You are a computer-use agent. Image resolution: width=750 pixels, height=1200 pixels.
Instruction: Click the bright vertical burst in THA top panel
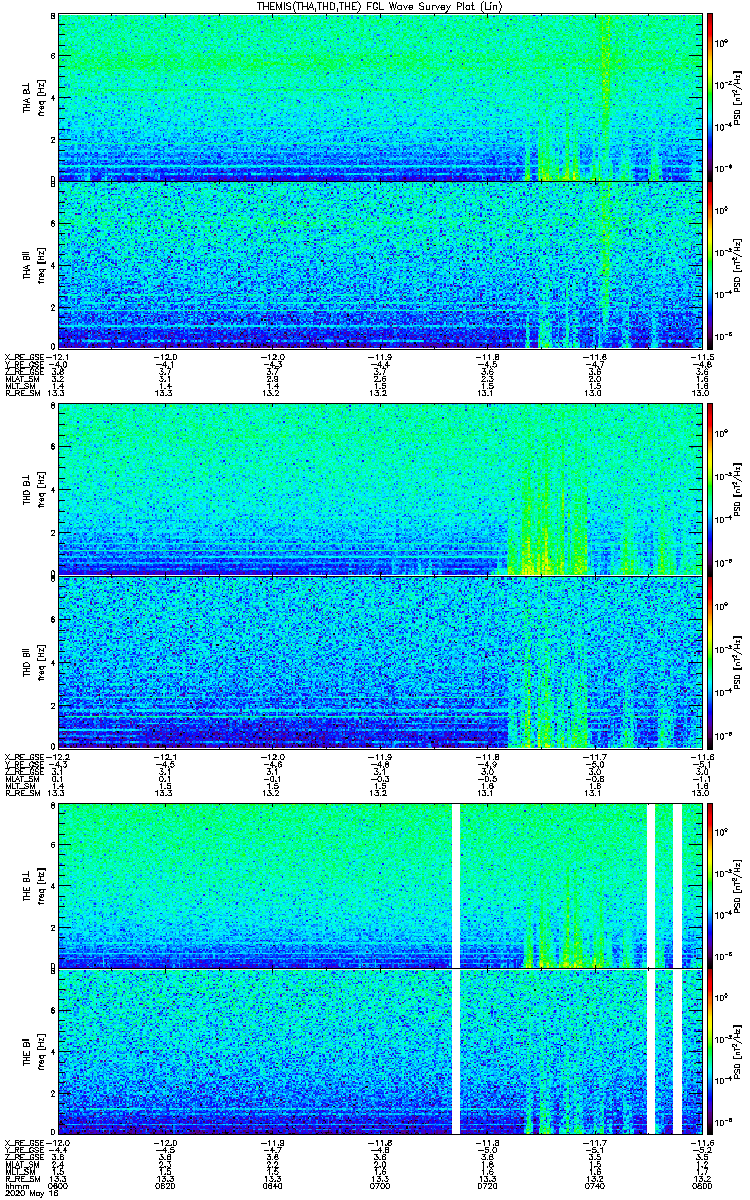point(606,98)
